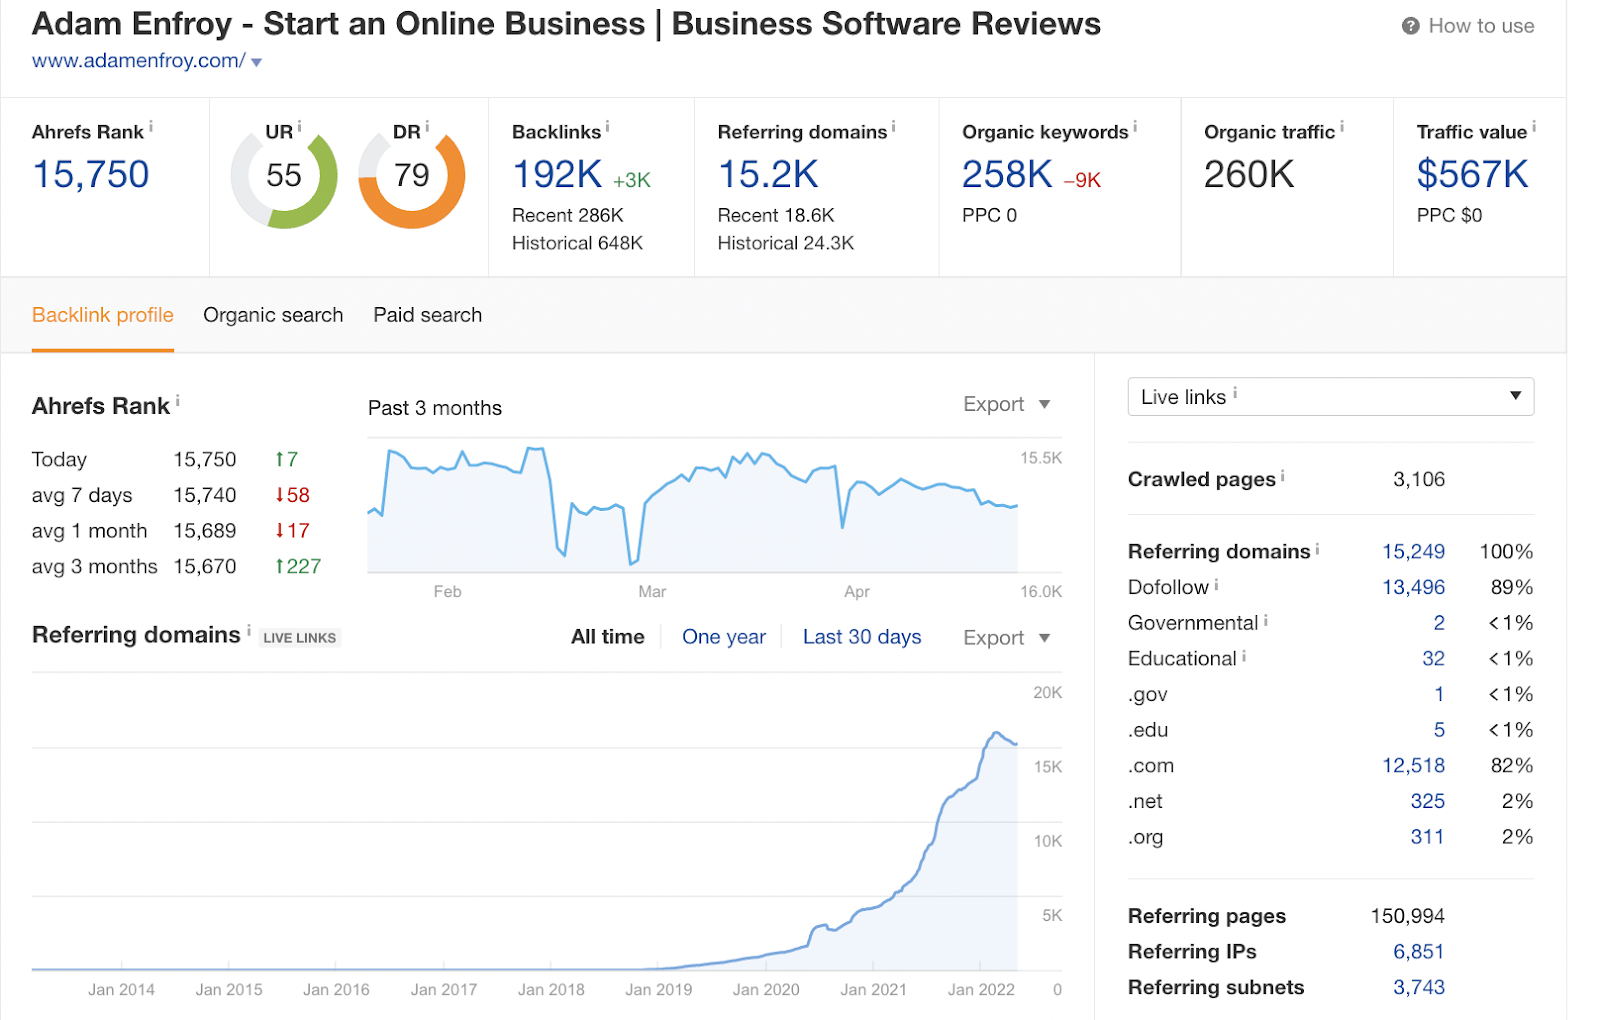Open the .org count 311 link
Screen dimensions: 1600x1020
tap(1427, 837)
